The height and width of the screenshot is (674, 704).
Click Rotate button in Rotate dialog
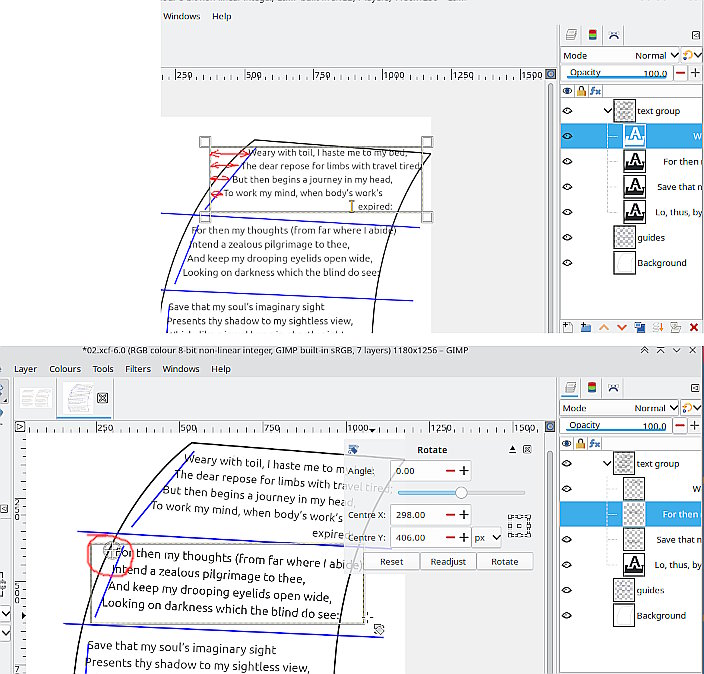(505, 562)
